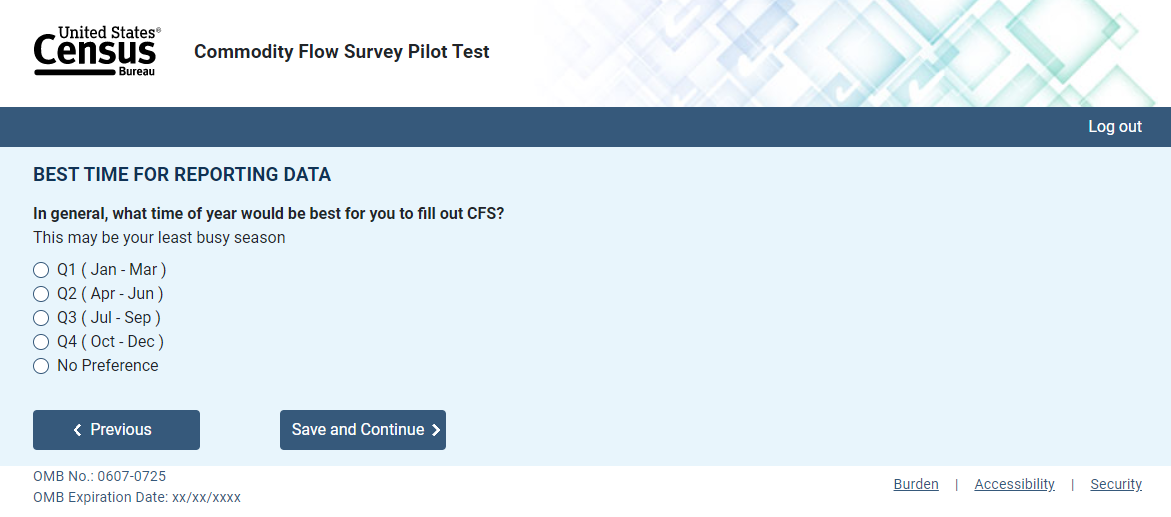Click the question text about filling out CFS
This screenshot has width=1171, height=517.
click(x=268, y=213)
